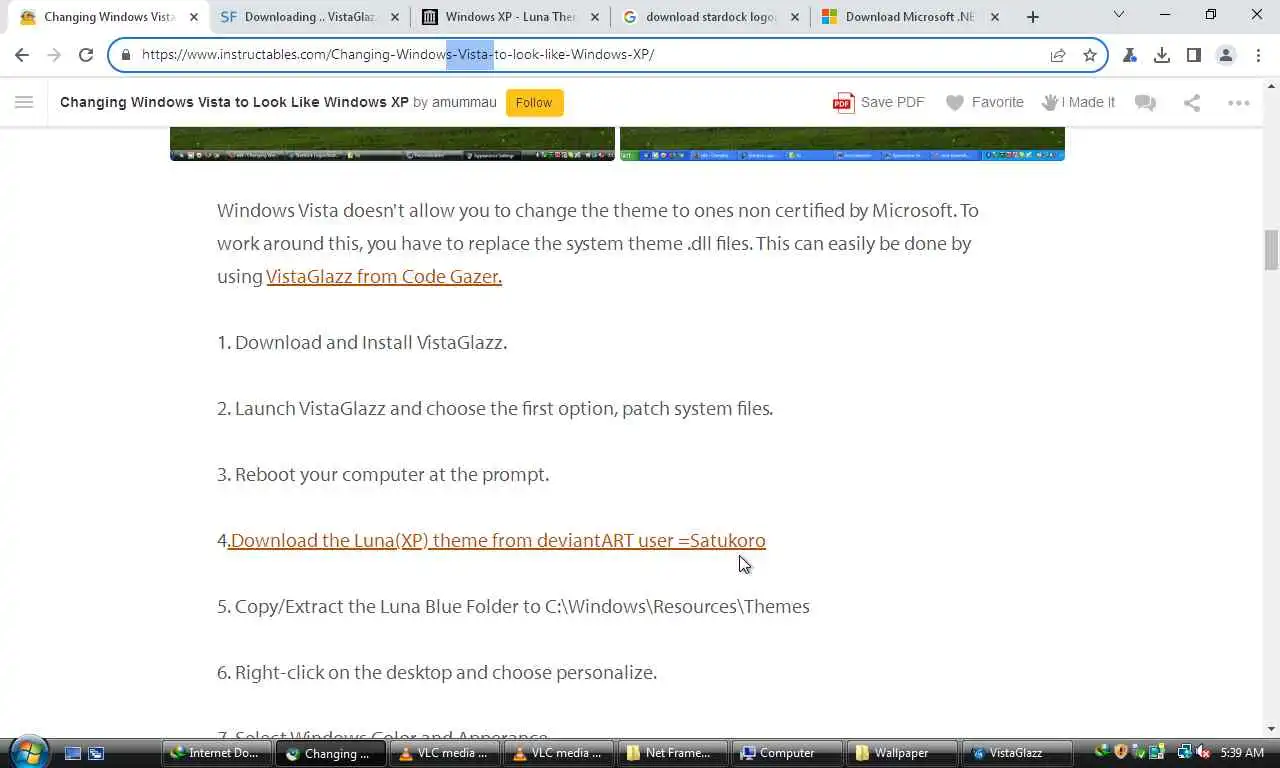Screen dimensions: 1280x768
Task: Close the Downloading VistaGlazz tab
Action: 395,17
